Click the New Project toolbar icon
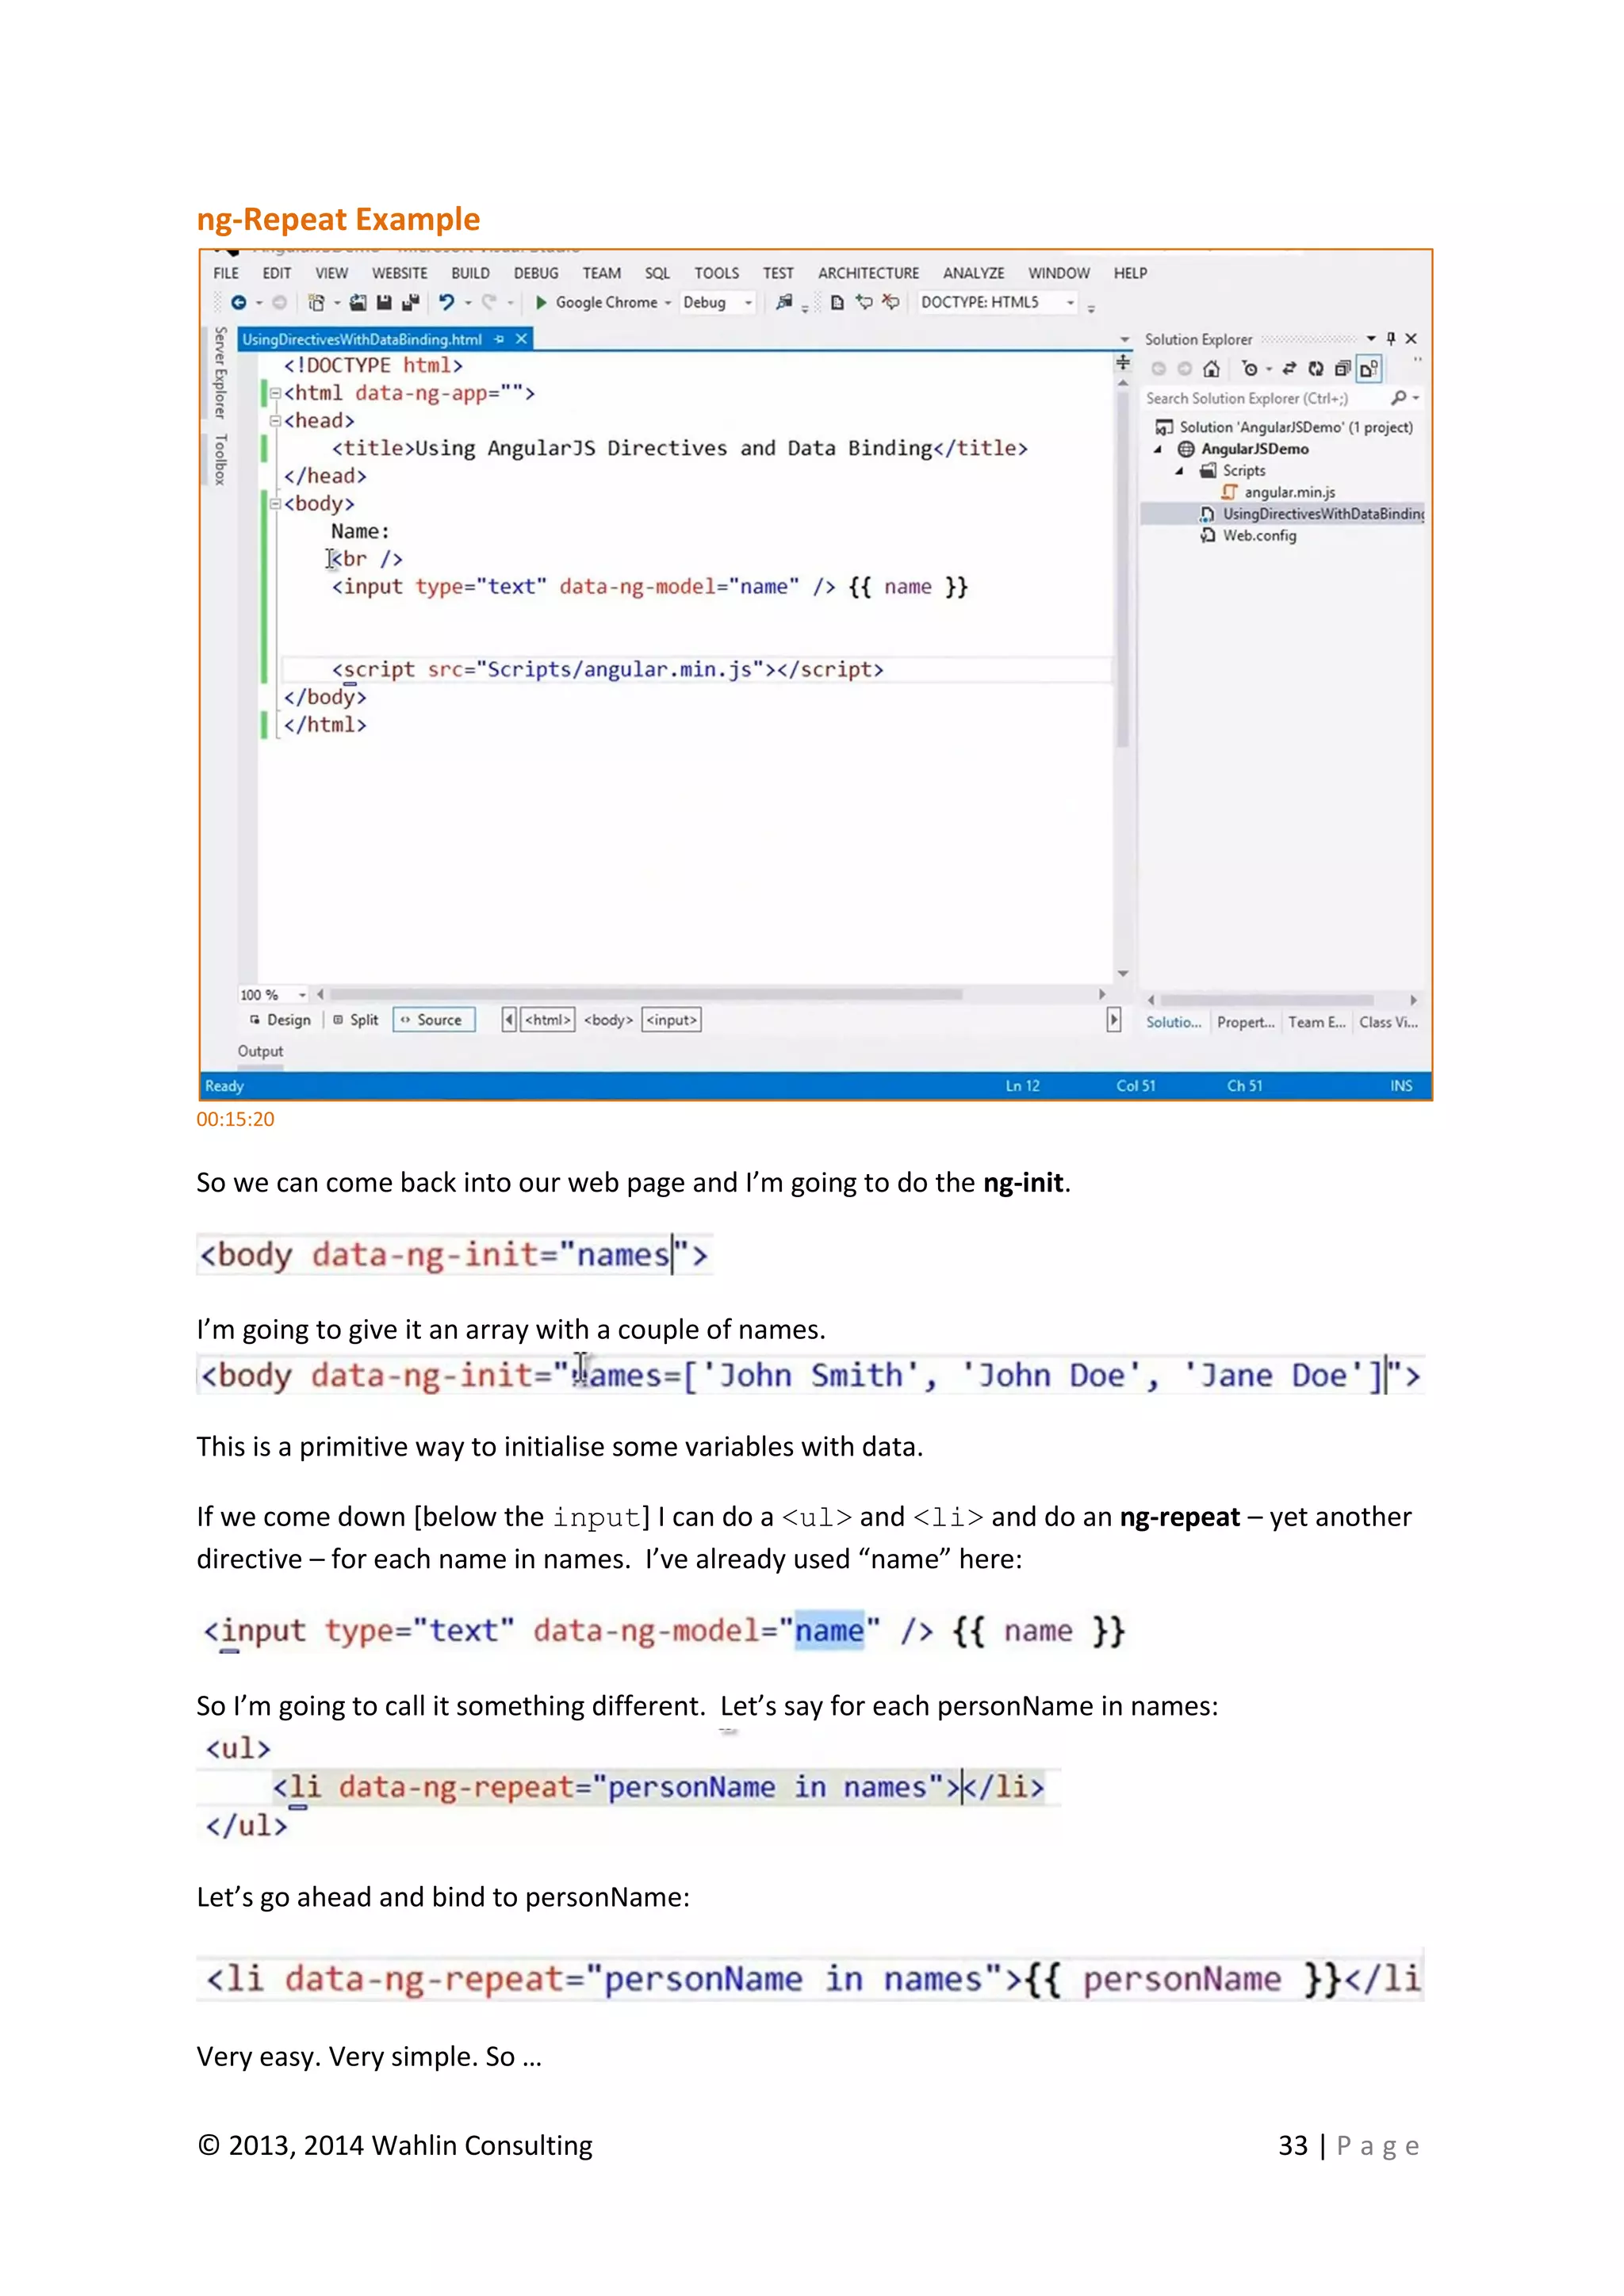The width and height of the screenshot is (1624, 2296). pyautogui.click(x=316, y=302)
